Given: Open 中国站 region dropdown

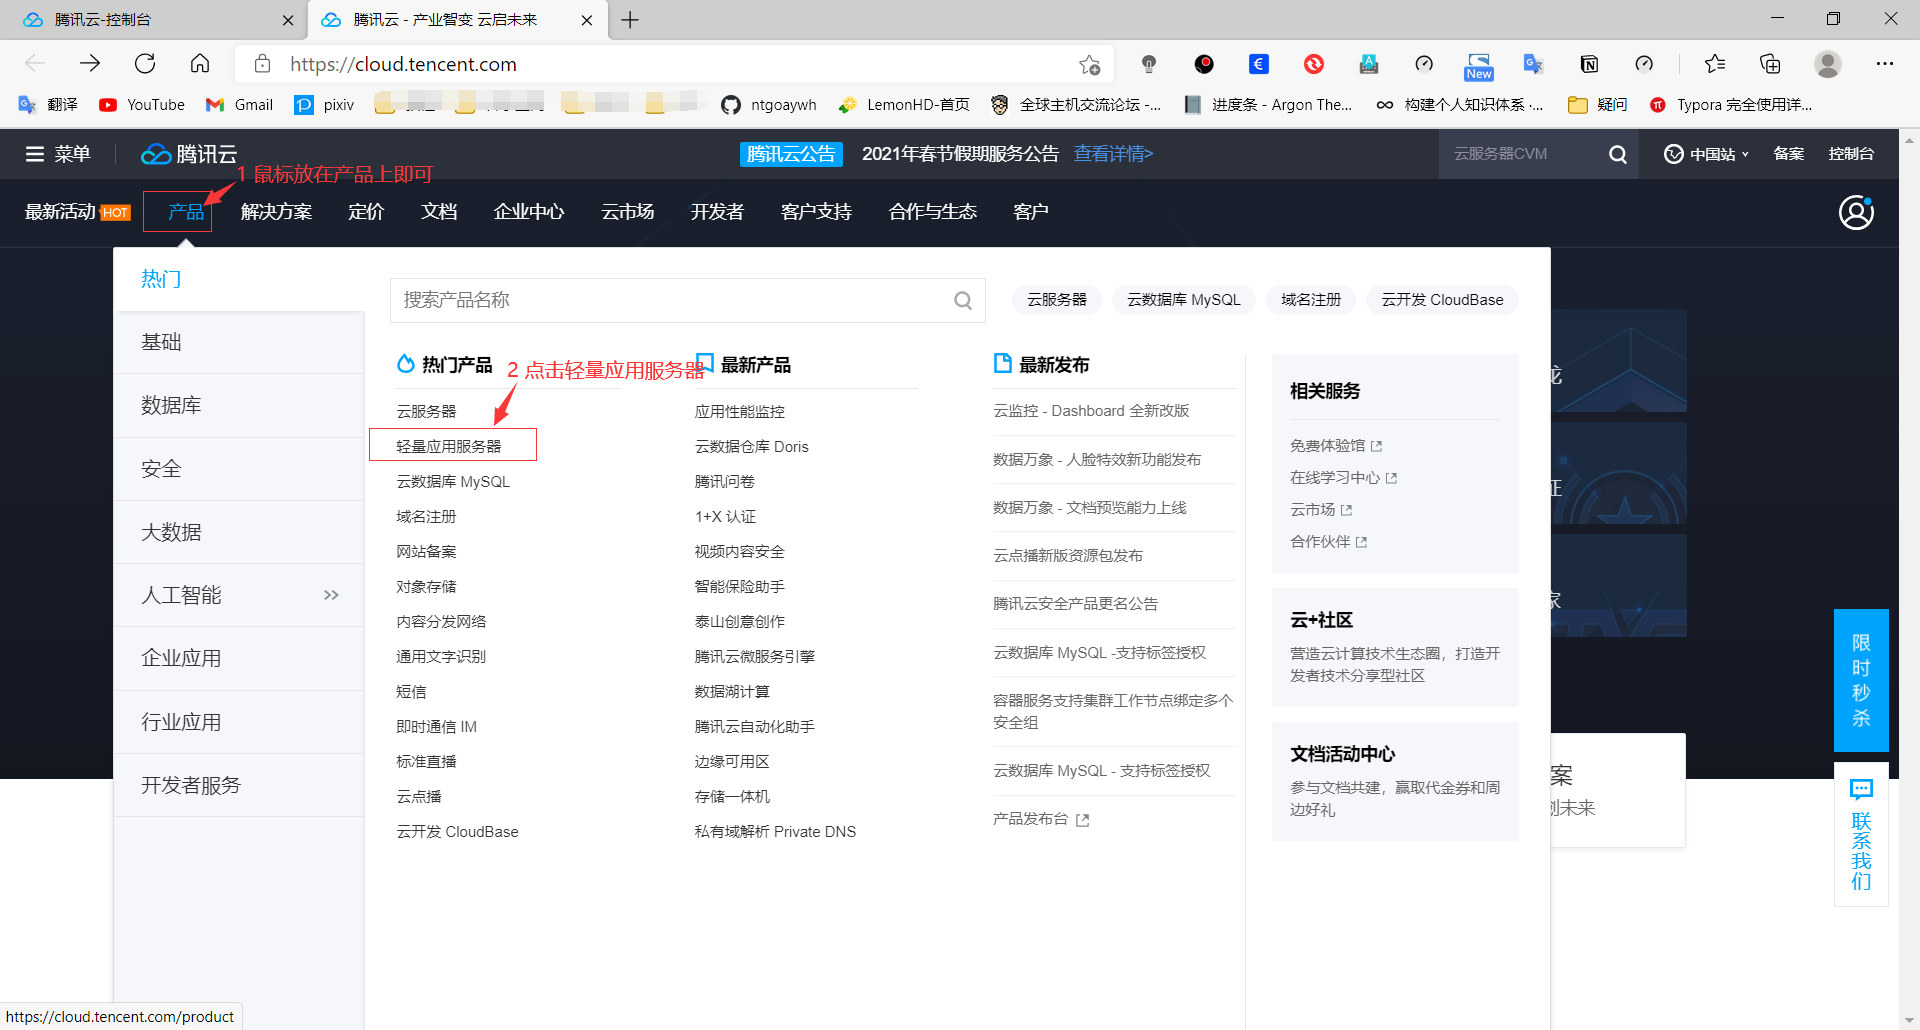Looking at the screenshot, I should (1706, 154).
